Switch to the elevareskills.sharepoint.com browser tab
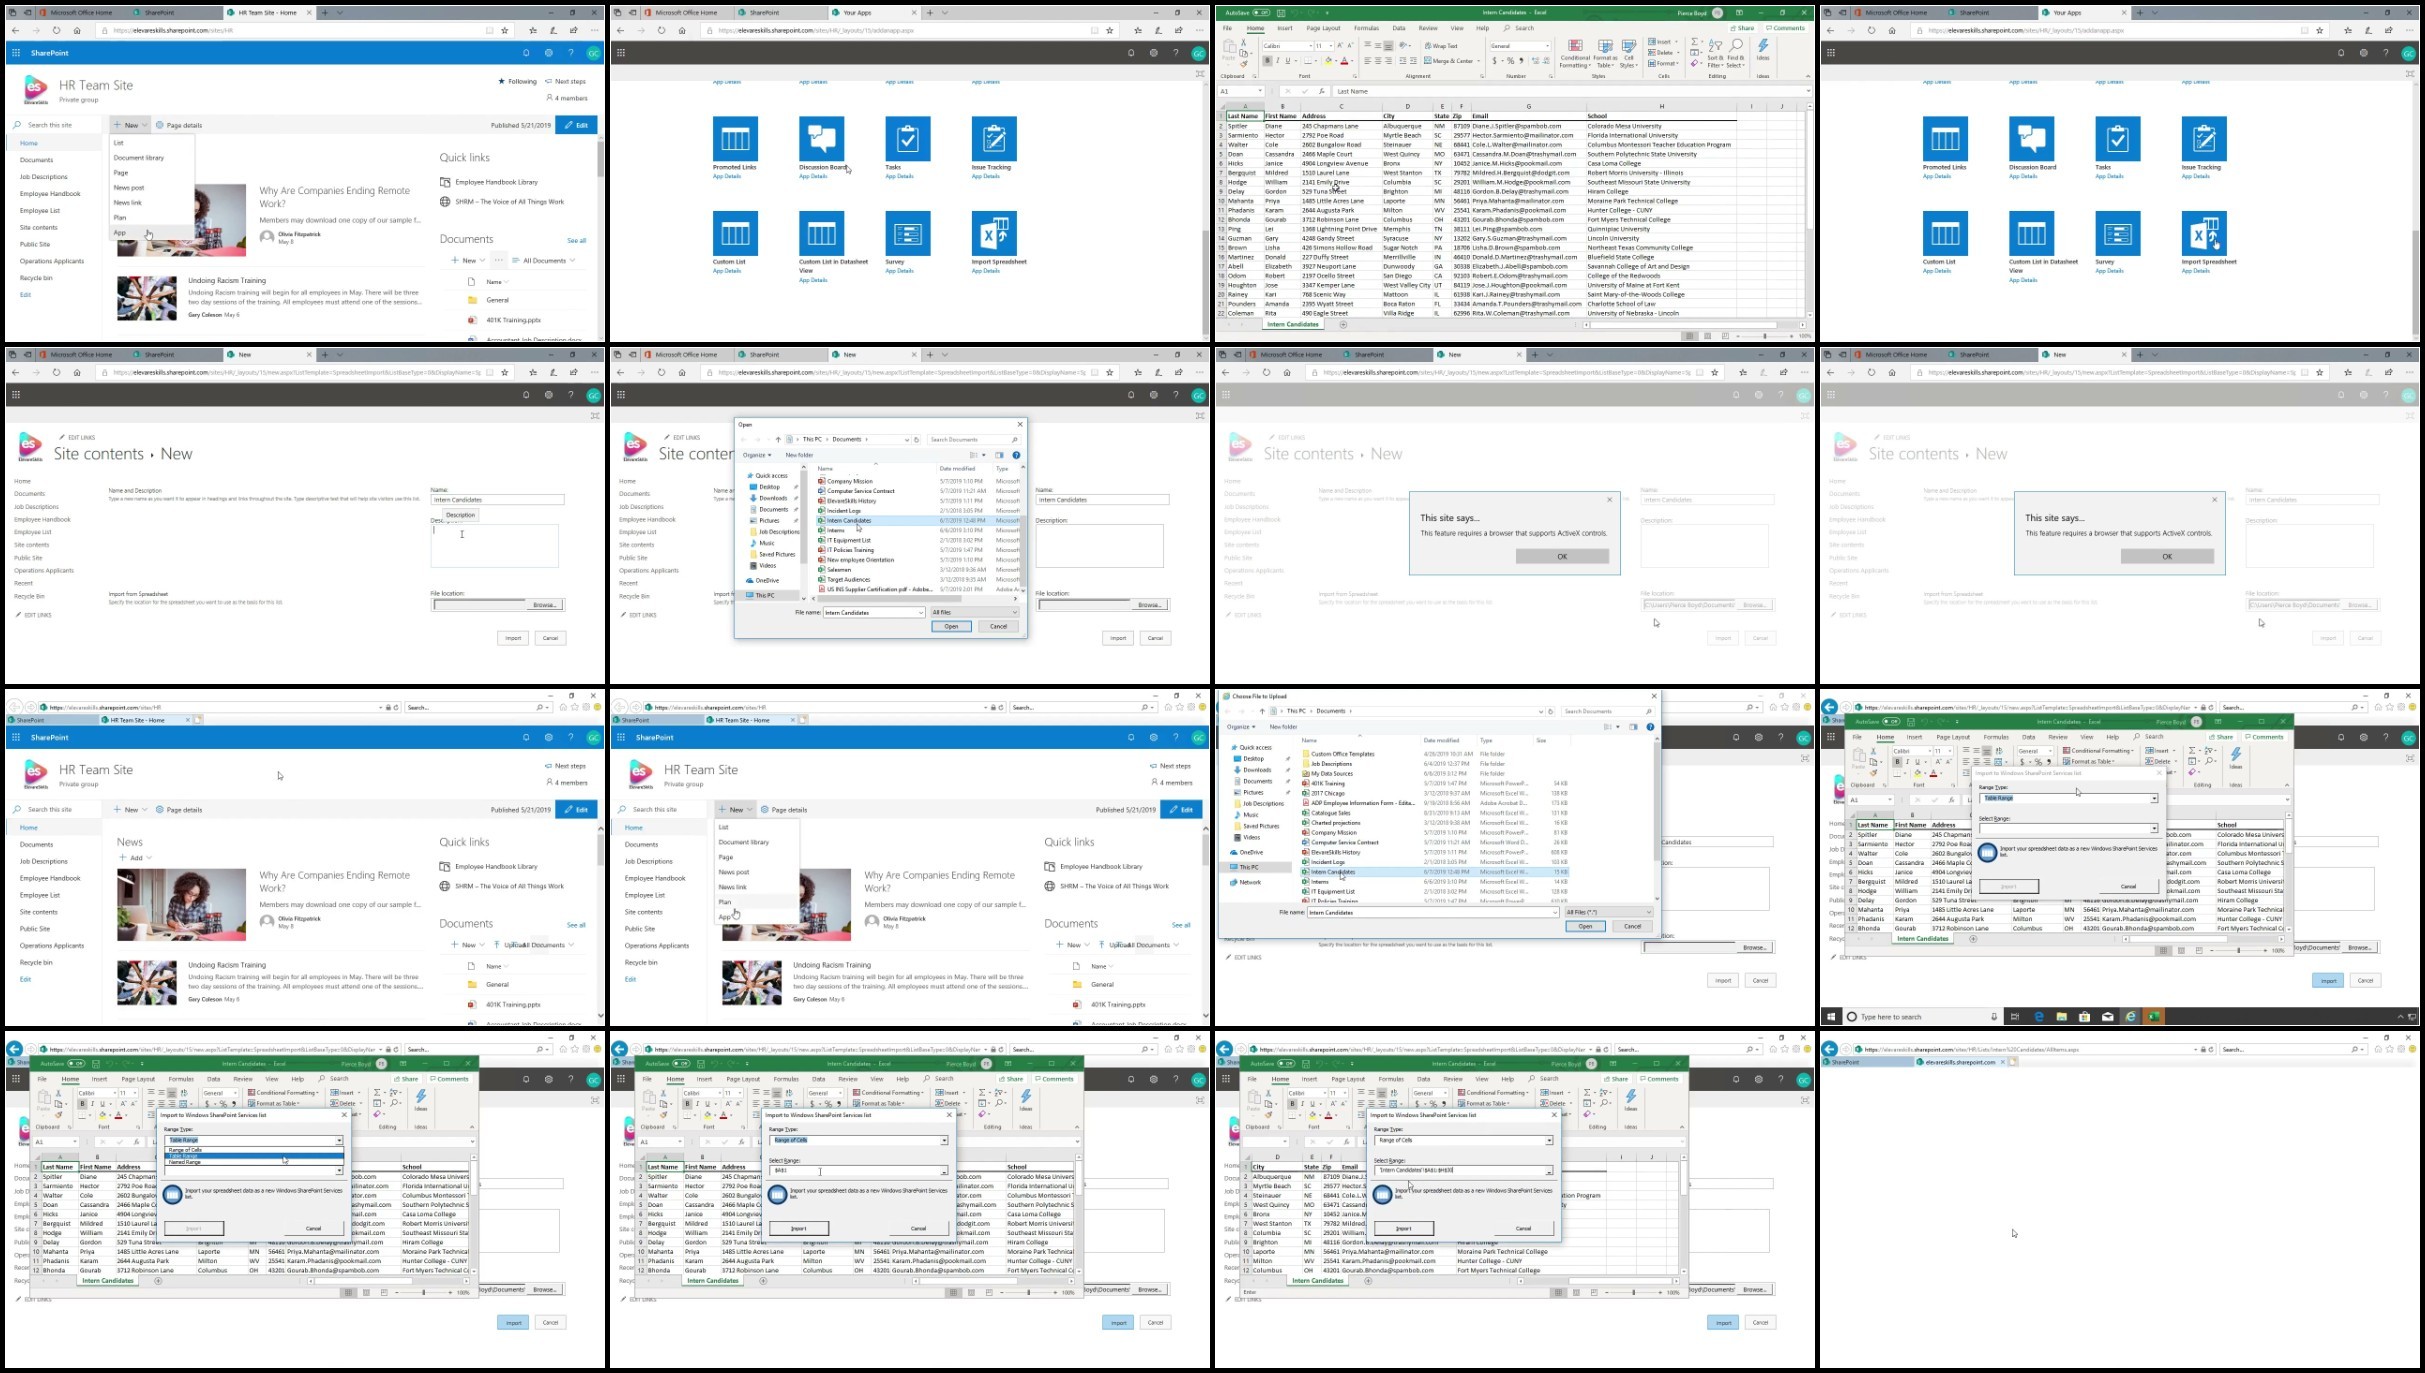This screenshot has width=2425, height=1373. click(1960, 1062)
